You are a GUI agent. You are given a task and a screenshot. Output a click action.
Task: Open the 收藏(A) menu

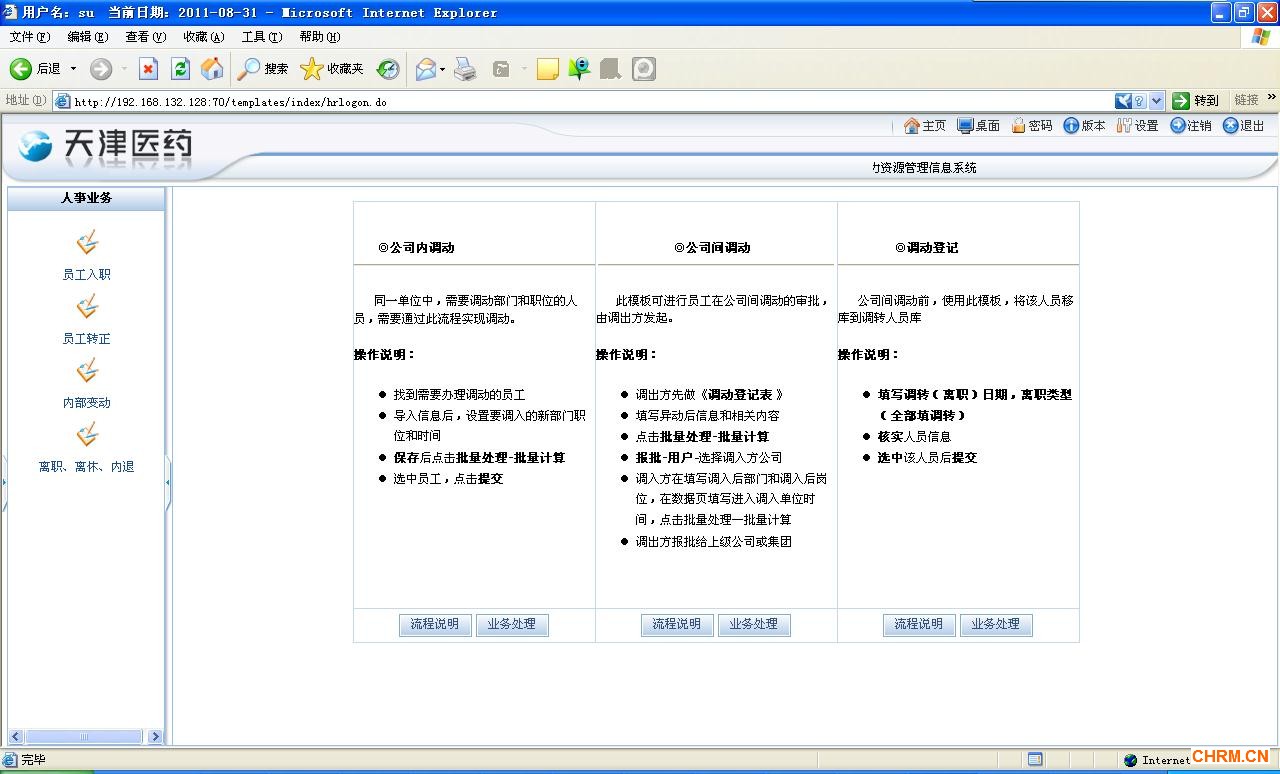[203, 37]
